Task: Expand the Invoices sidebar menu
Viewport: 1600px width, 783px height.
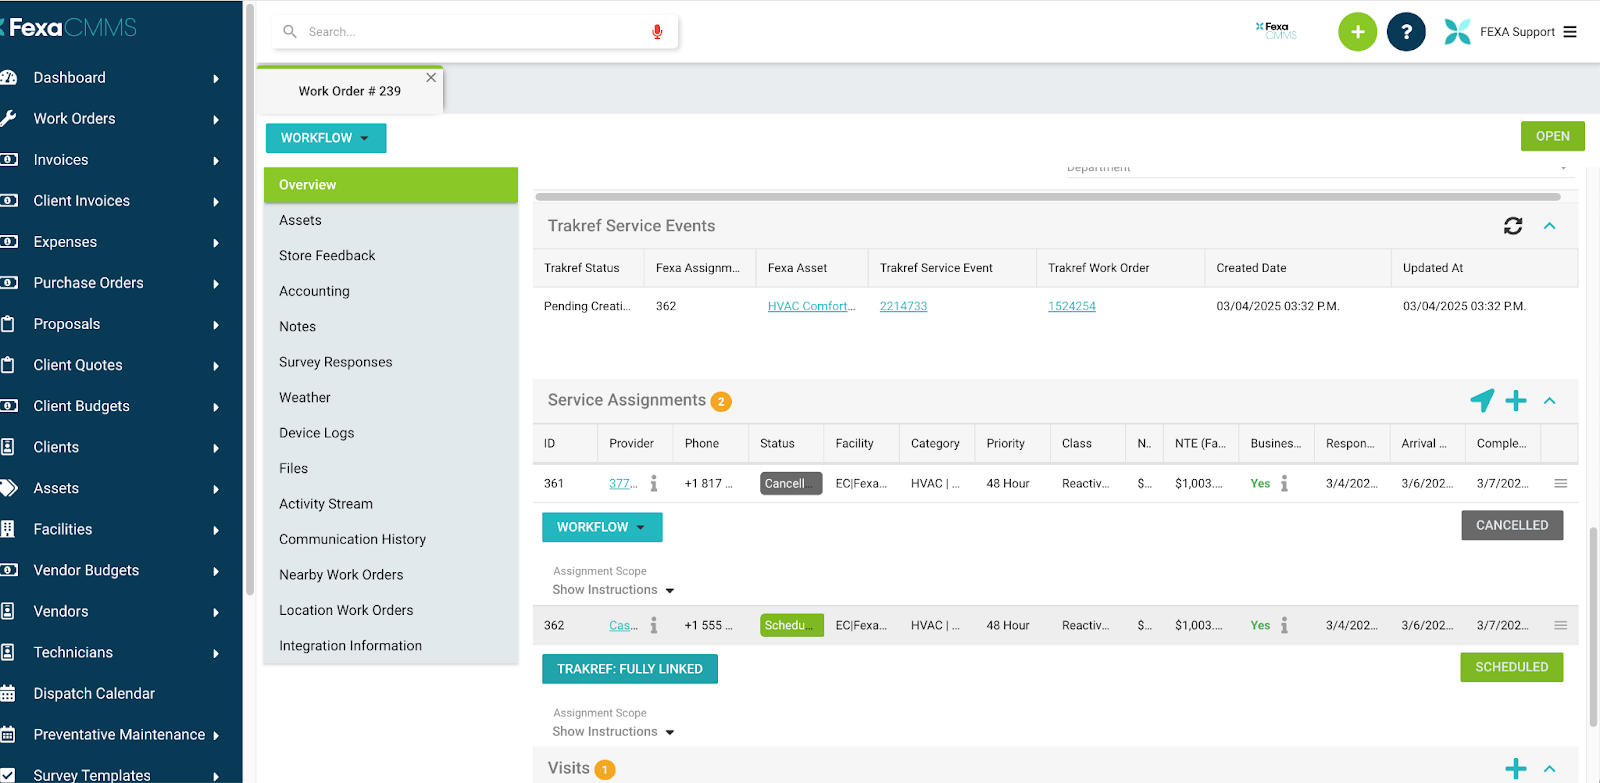Action: (216, 160)
